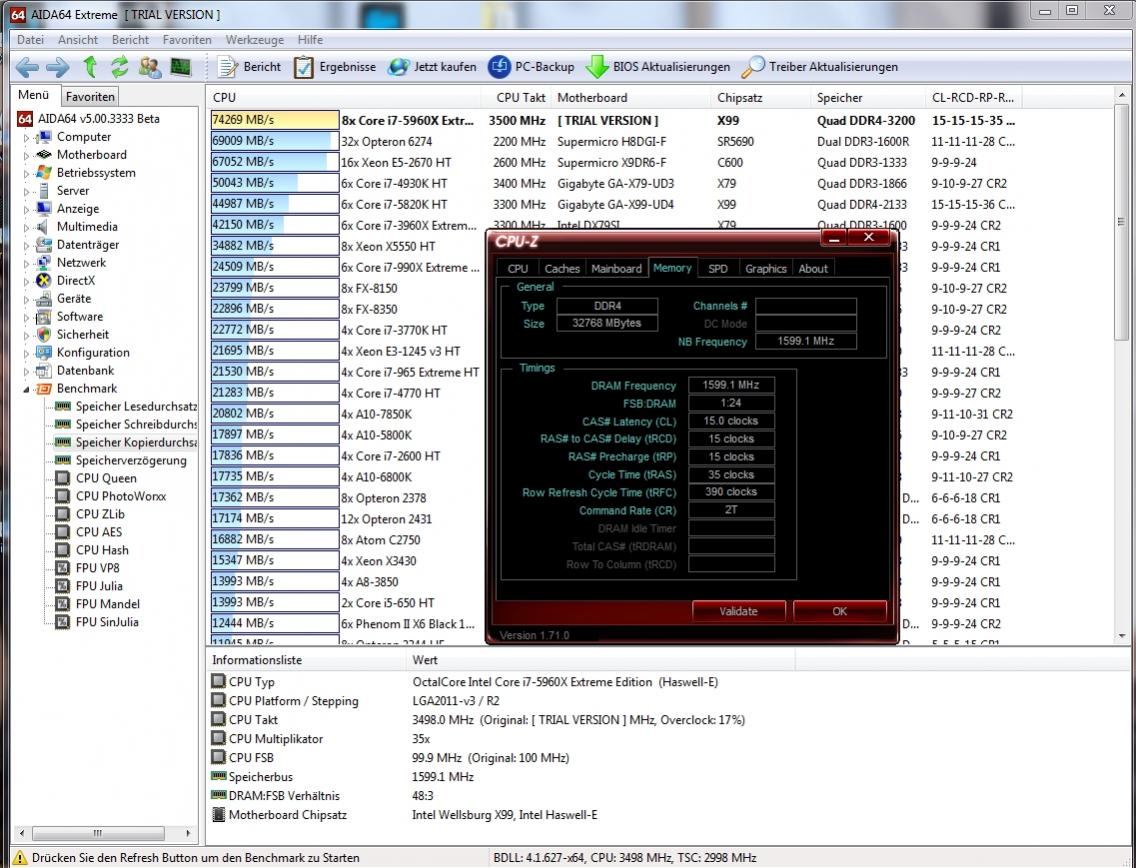Open the Bericht menu

(130, 40)
